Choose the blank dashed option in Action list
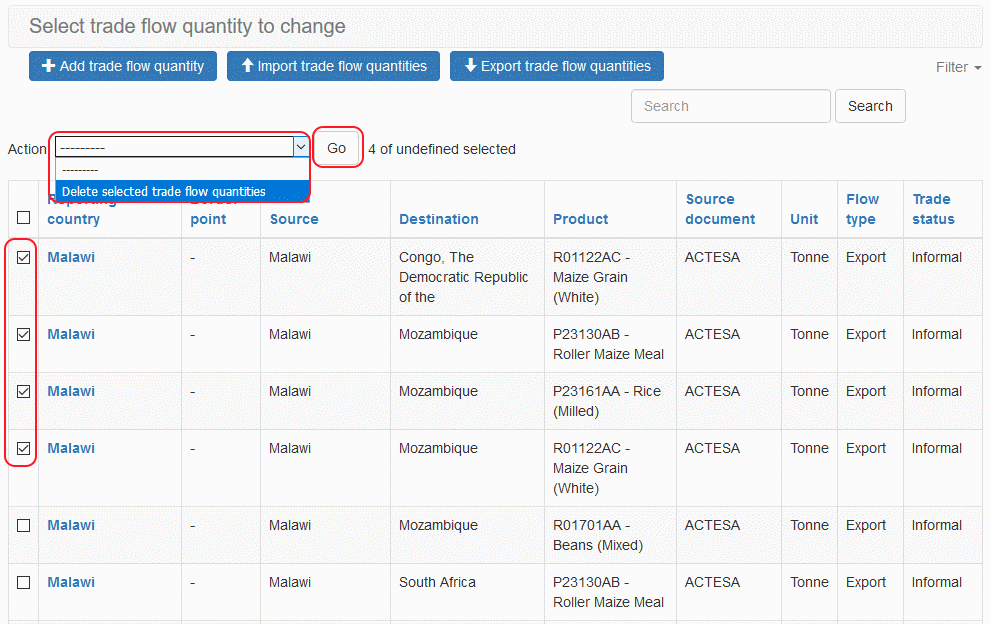Viewport: 990px width, 624px height. 80,170
